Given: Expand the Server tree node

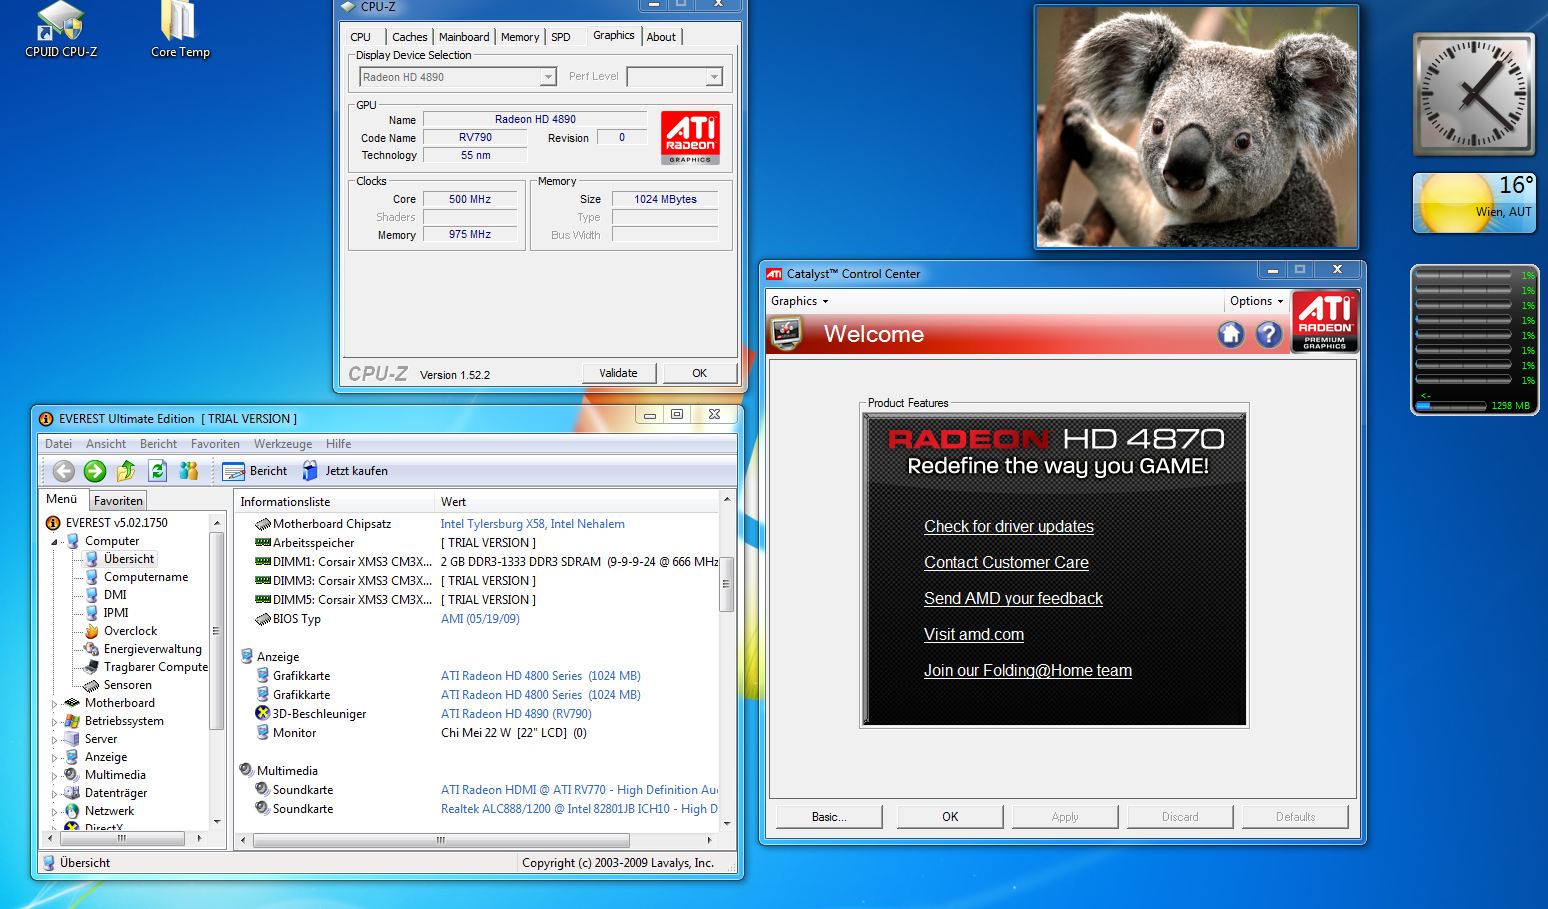Looking at the screenshot, I should (54, 740).
